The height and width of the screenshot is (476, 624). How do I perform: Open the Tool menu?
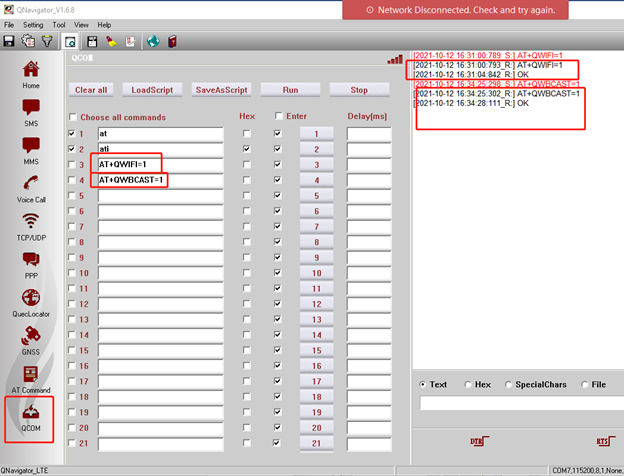pyautogui.click(x=59, y=24)
